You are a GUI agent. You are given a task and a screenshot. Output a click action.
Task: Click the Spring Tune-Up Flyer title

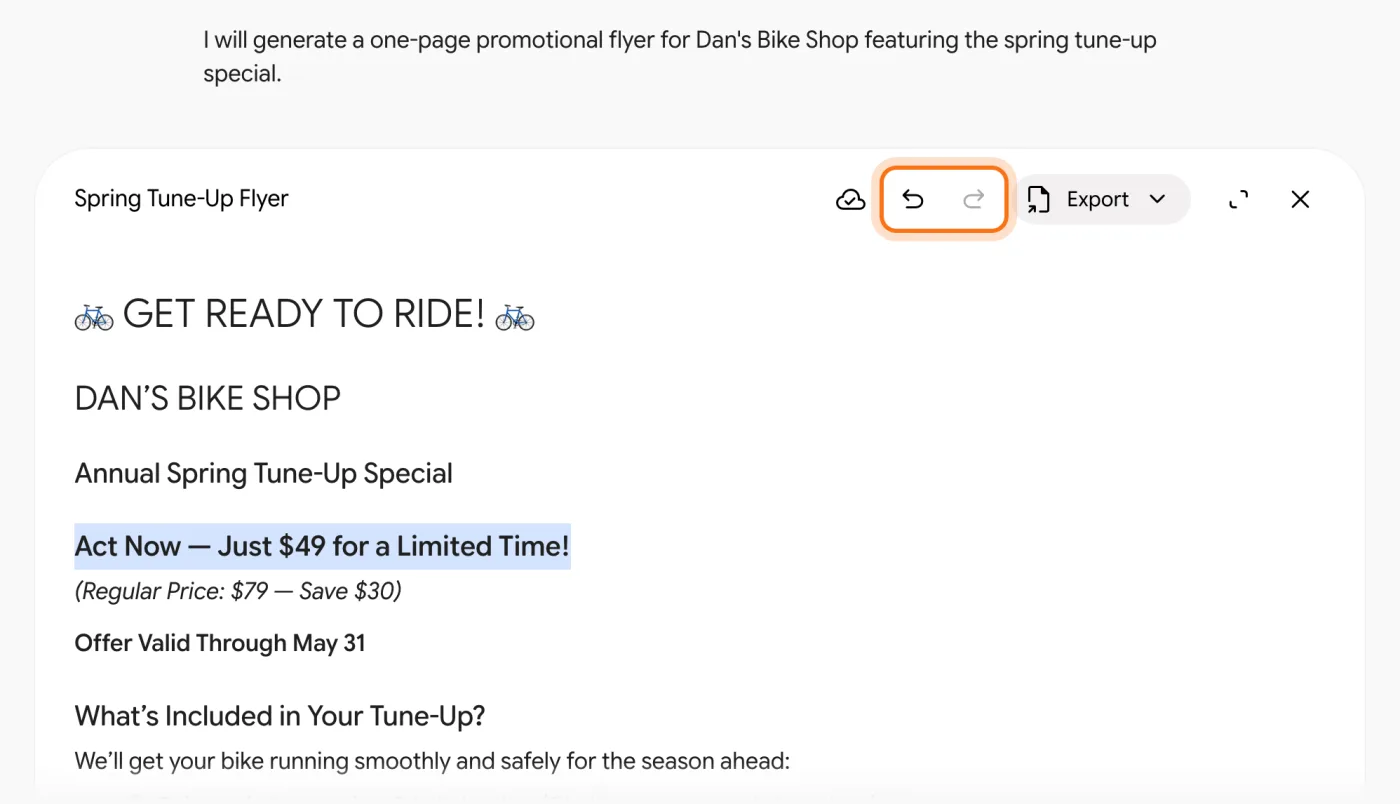(181, 199)
